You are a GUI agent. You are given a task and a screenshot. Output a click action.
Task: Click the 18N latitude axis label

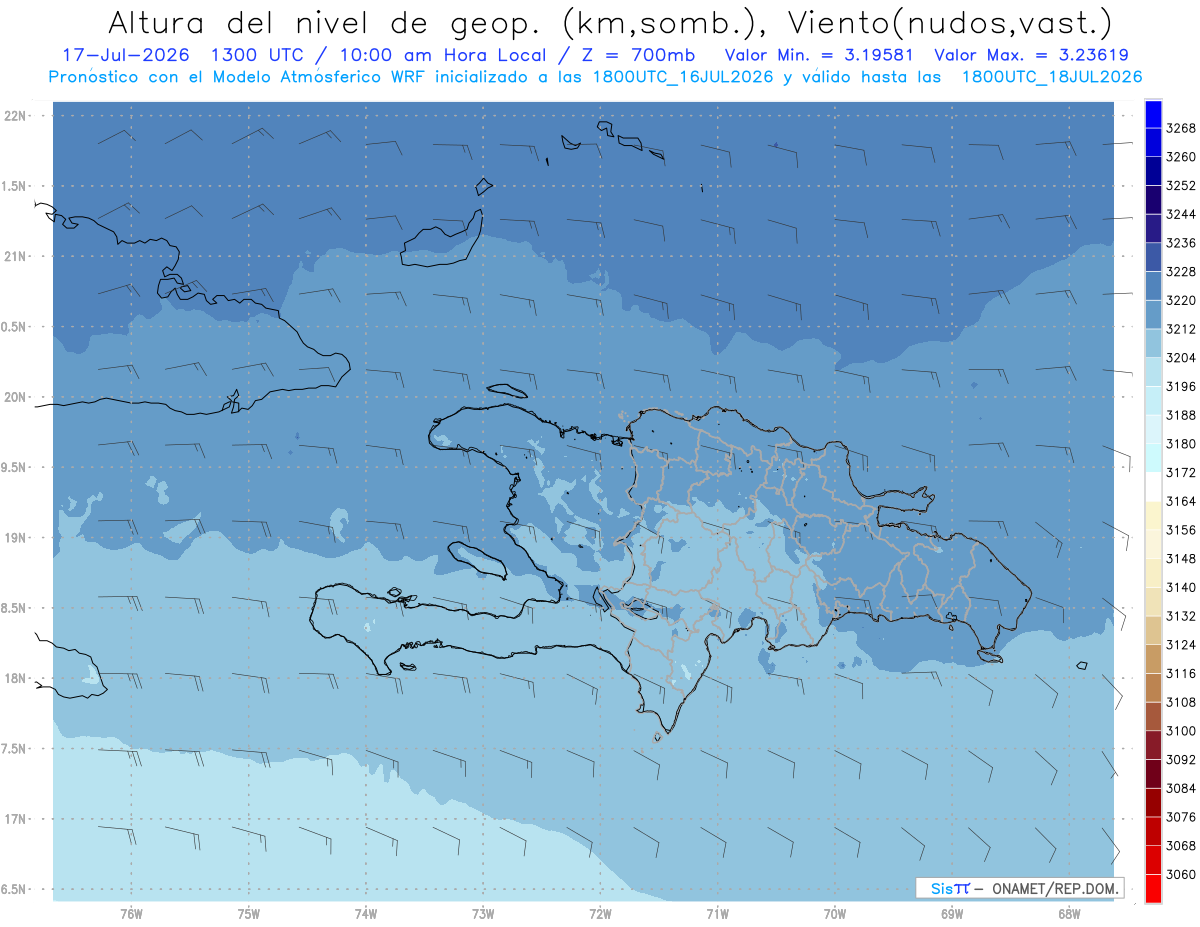click(x=17, y=678)
